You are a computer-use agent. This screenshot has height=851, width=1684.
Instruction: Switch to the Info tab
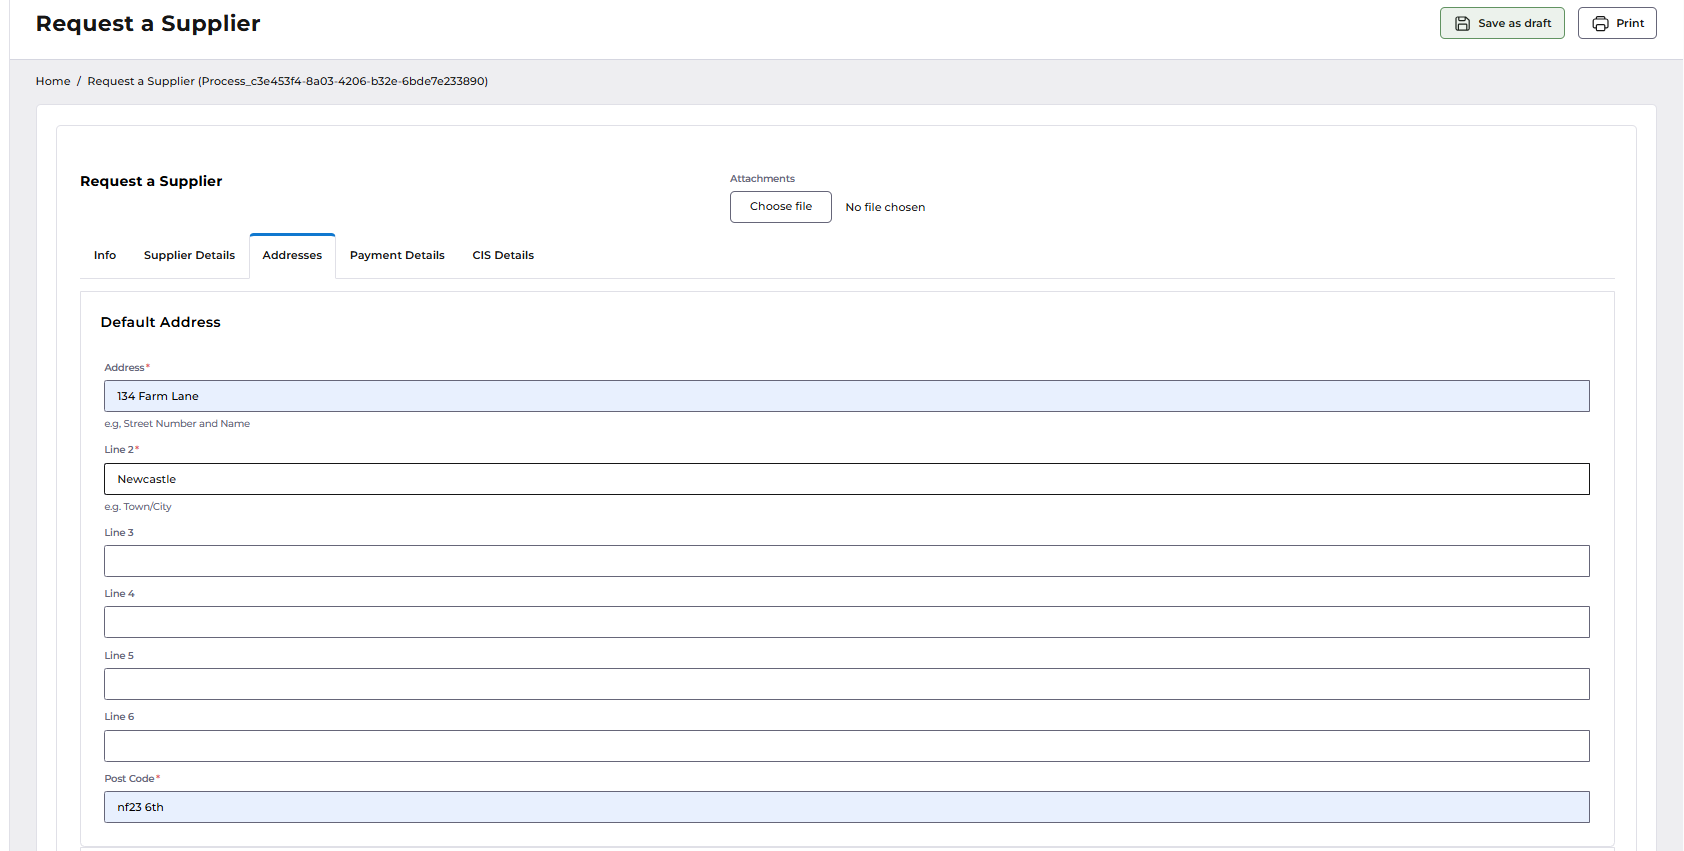tap(105, 255)
